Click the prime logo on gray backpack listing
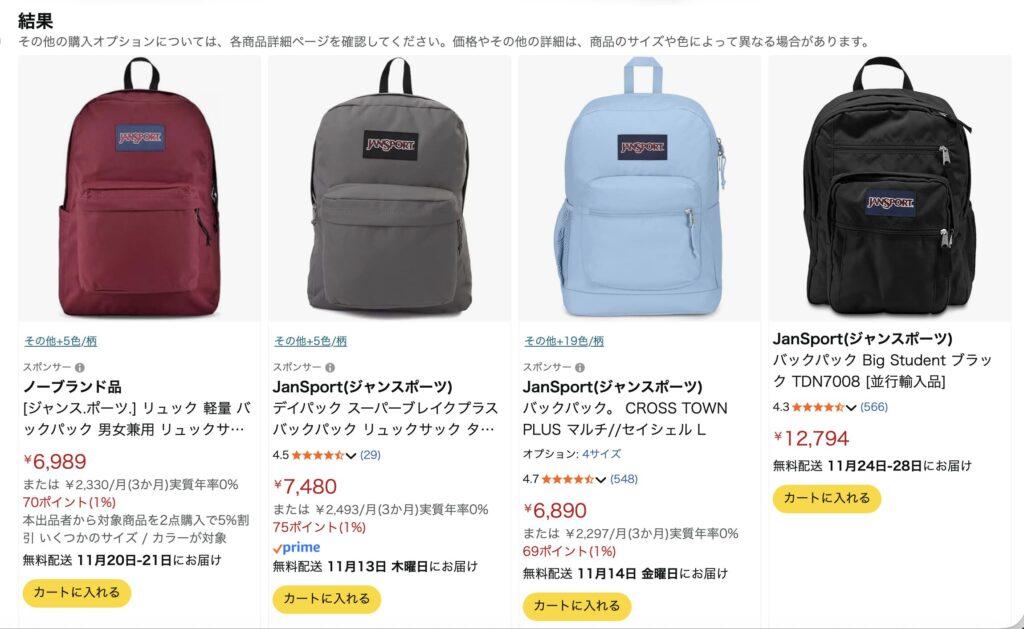 tap(296, 547)
